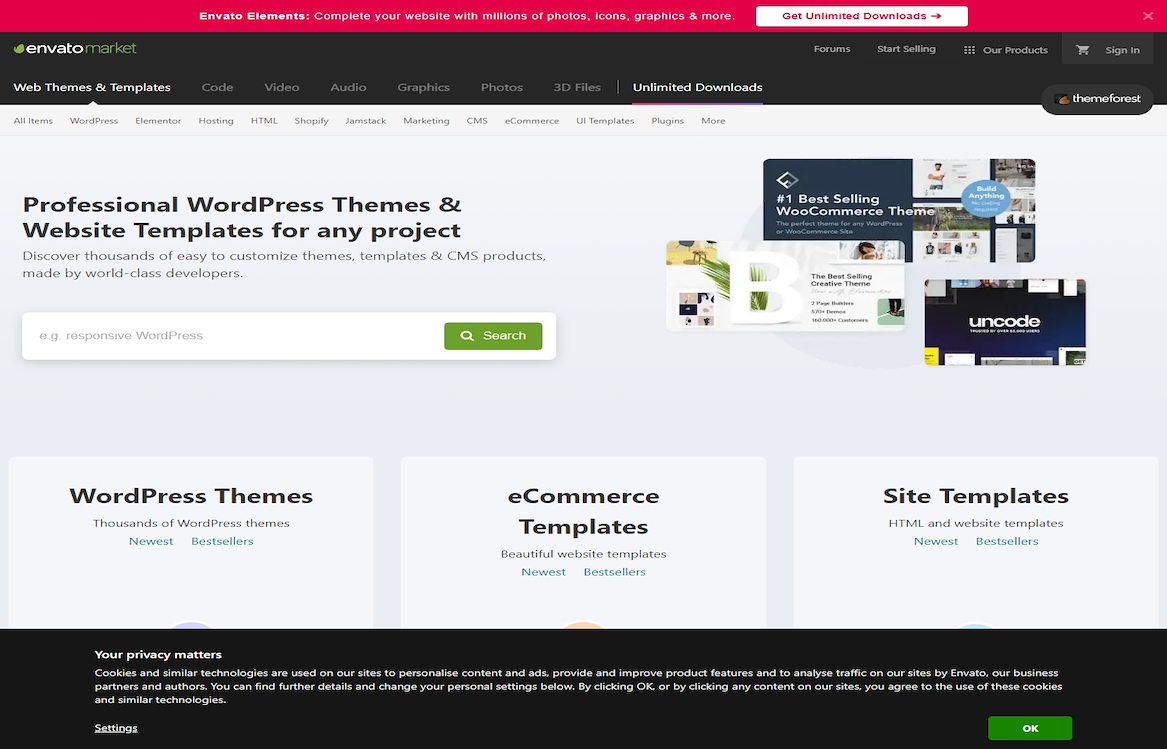View Newest eCommerce Templates
Viewport: 1167px width, 749px height.
[543, 572]
